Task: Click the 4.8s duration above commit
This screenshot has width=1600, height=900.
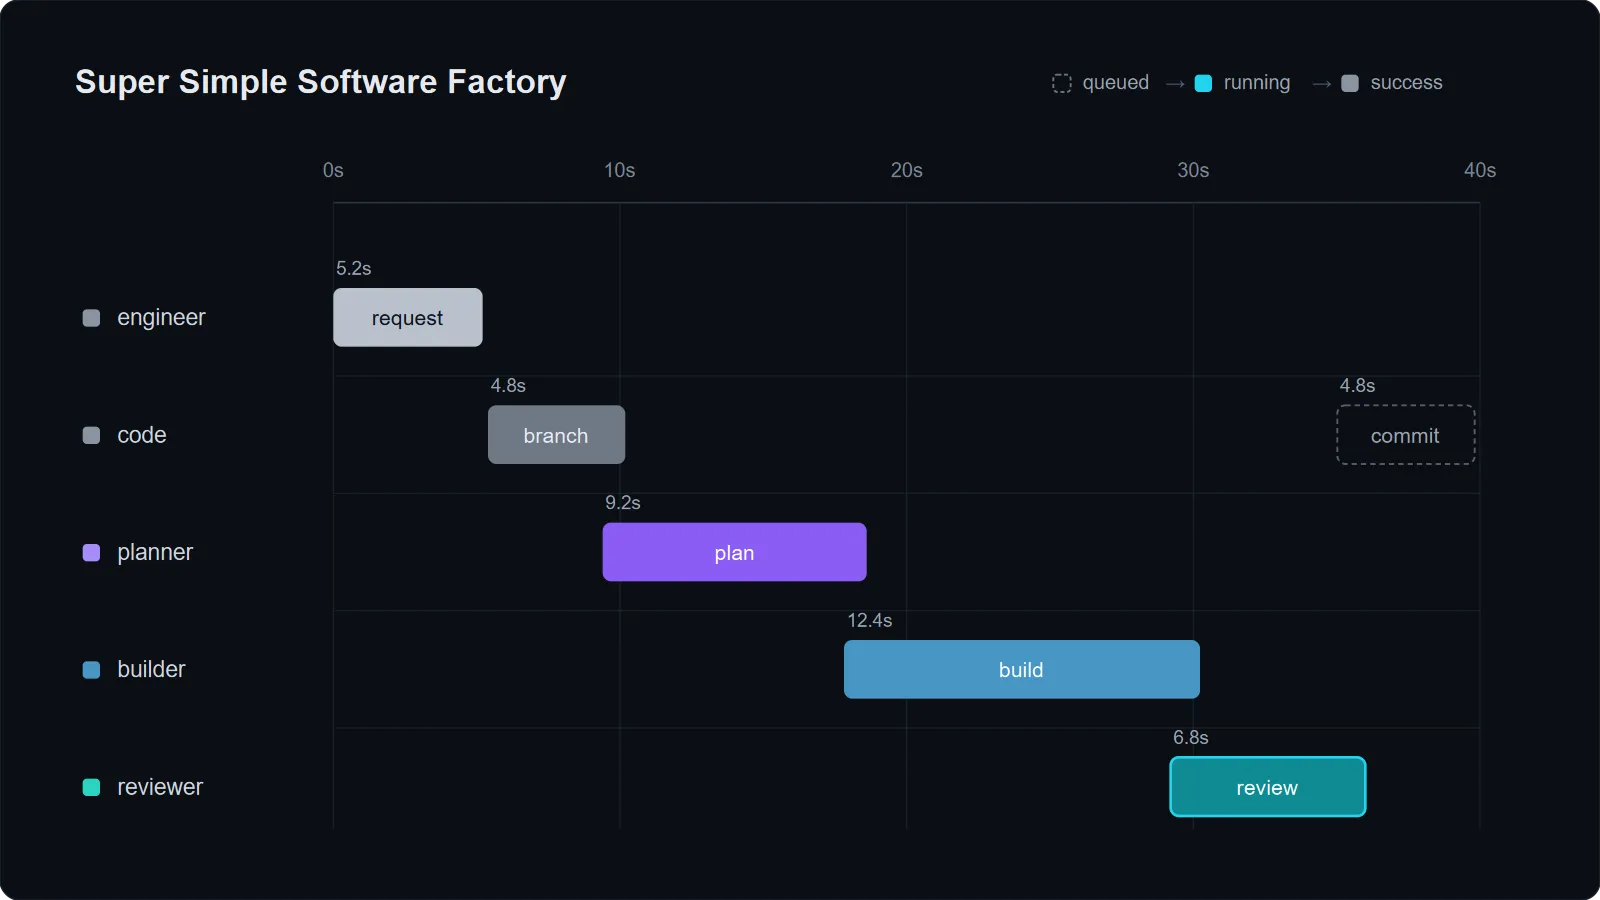Action: pos(1357,385)
